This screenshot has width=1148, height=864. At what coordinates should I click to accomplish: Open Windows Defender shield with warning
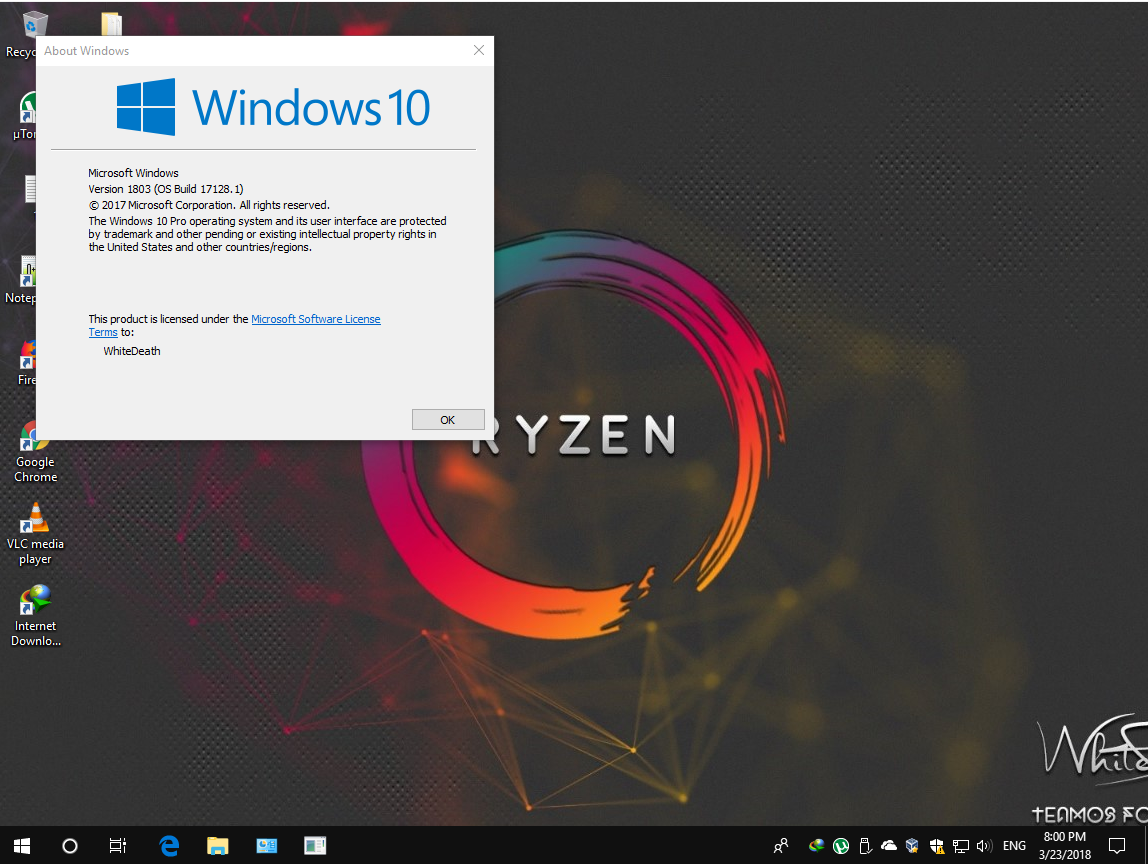[x=936, y=846]
